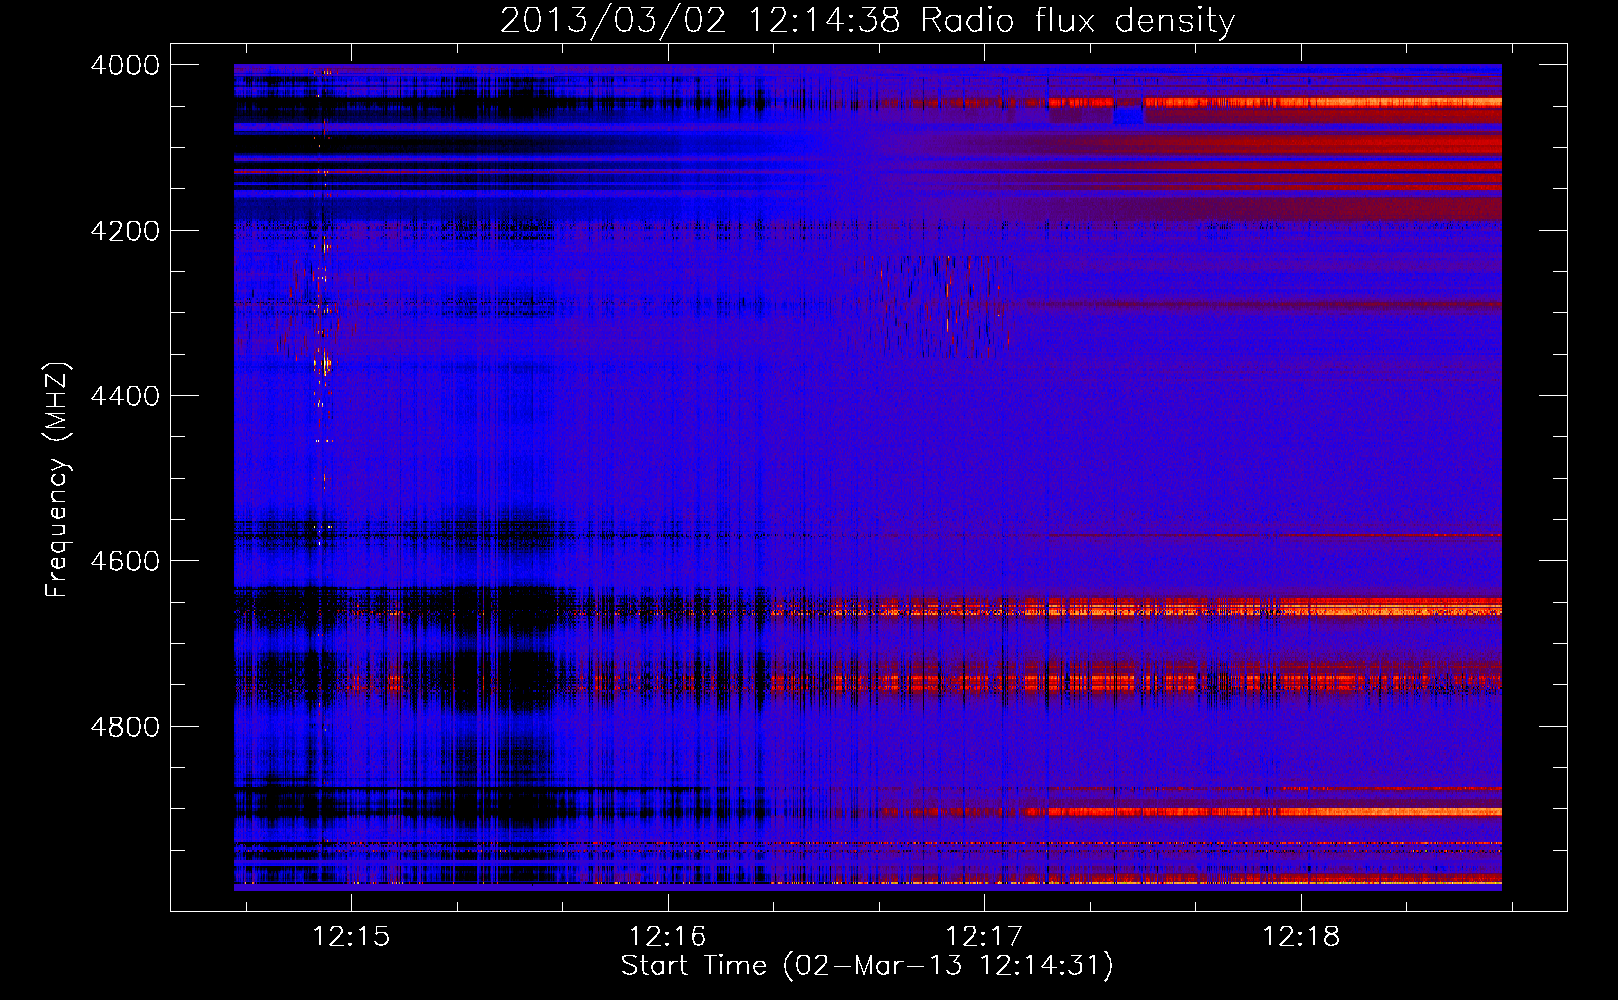Click the 4000 frequency axis label
Image resolution: width=1618 pixels, height=1000 pixels.
click(125, 65)
